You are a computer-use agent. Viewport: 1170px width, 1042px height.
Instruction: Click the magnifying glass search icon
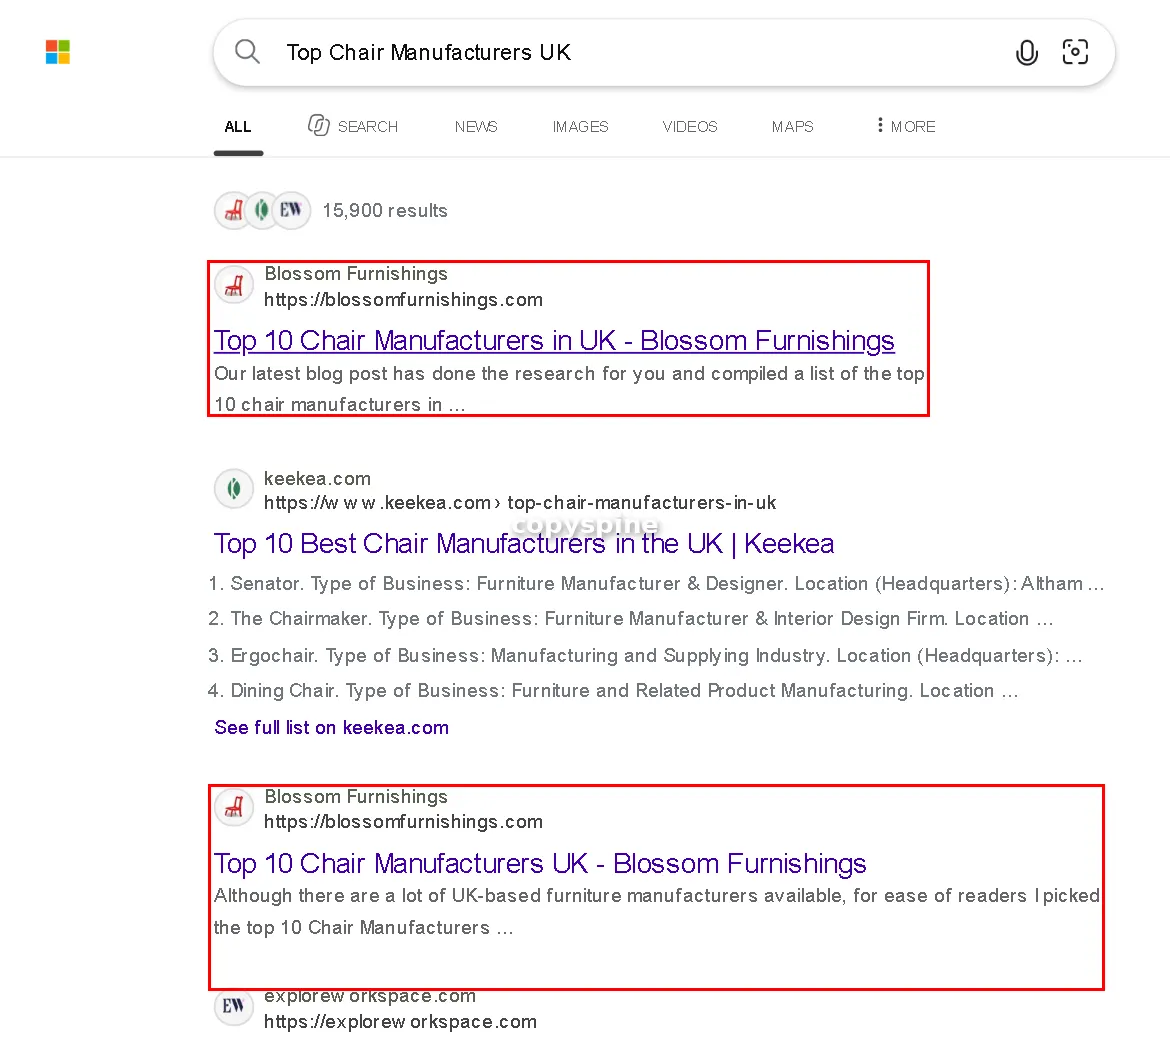point(247,52)
